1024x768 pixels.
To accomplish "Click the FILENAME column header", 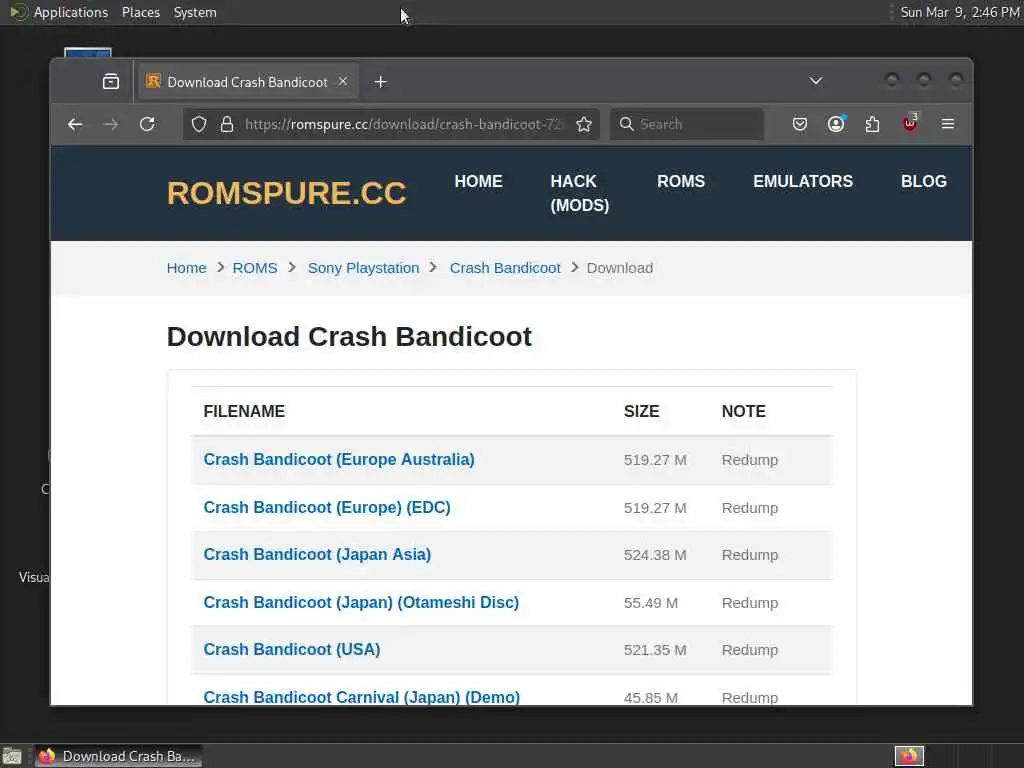I will (x=244, y=411).
